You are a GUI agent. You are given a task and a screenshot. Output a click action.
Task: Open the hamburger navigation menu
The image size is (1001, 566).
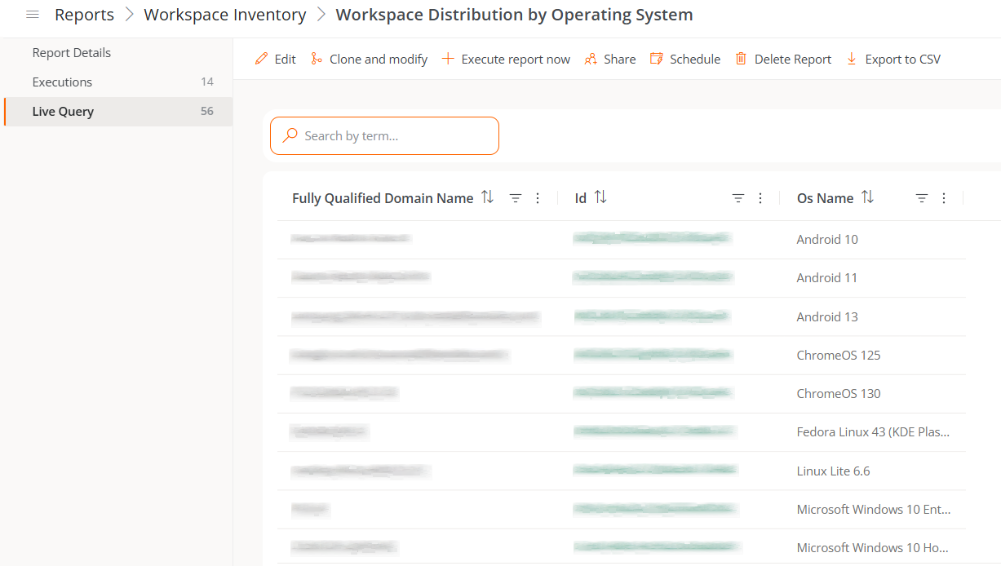click(32, 15)
